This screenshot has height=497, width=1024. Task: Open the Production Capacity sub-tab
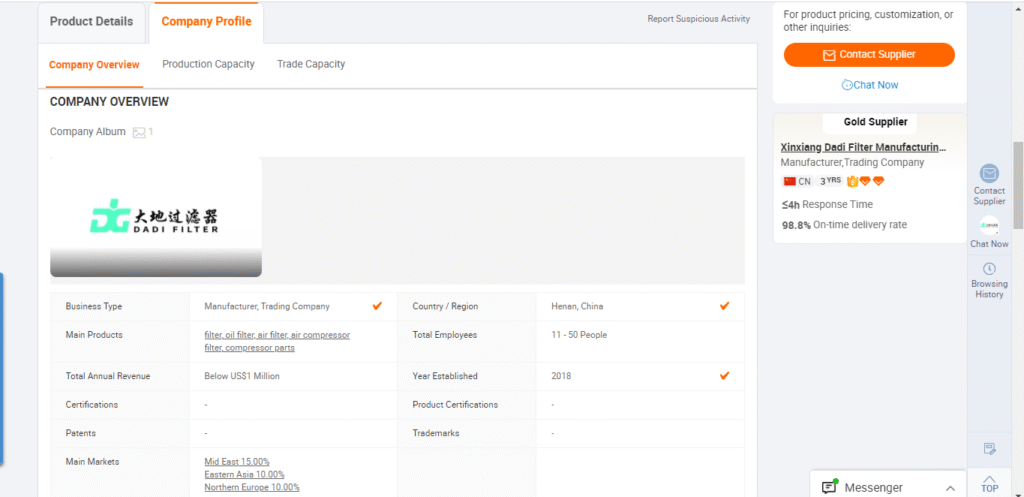(x=208, y=64)
